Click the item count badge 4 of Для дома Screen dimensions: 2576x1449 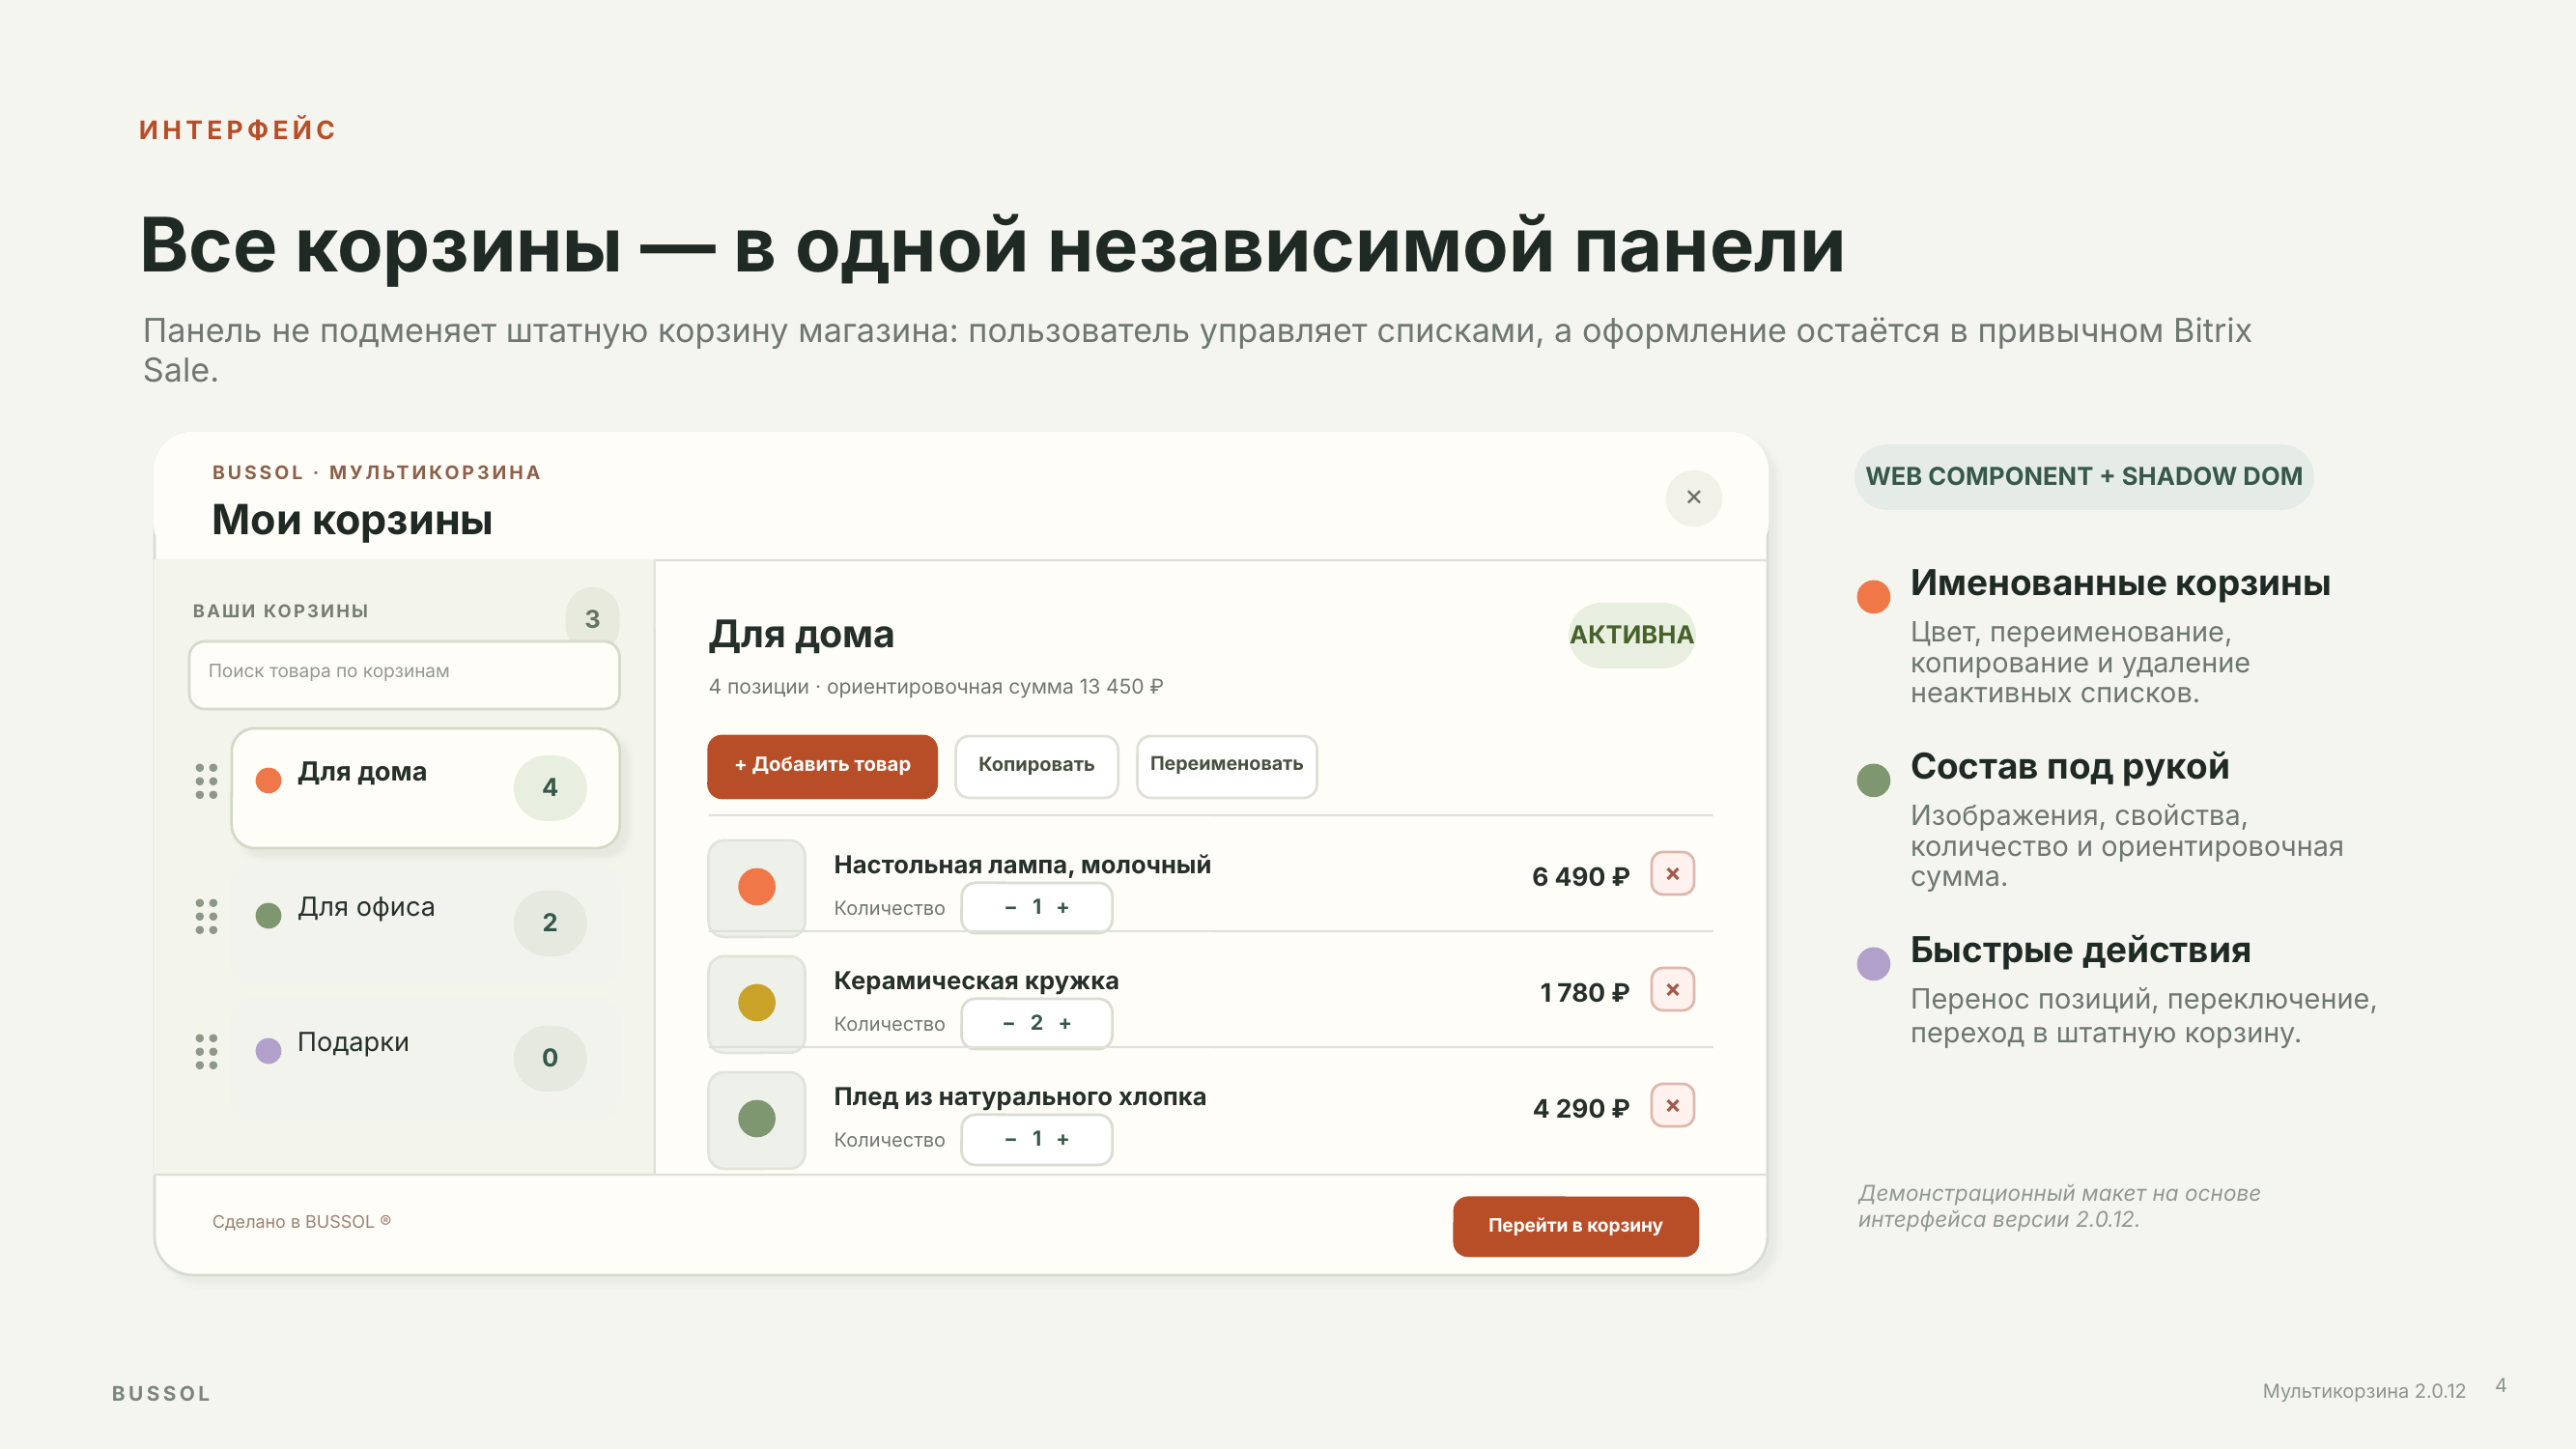(x=550, y=788)
